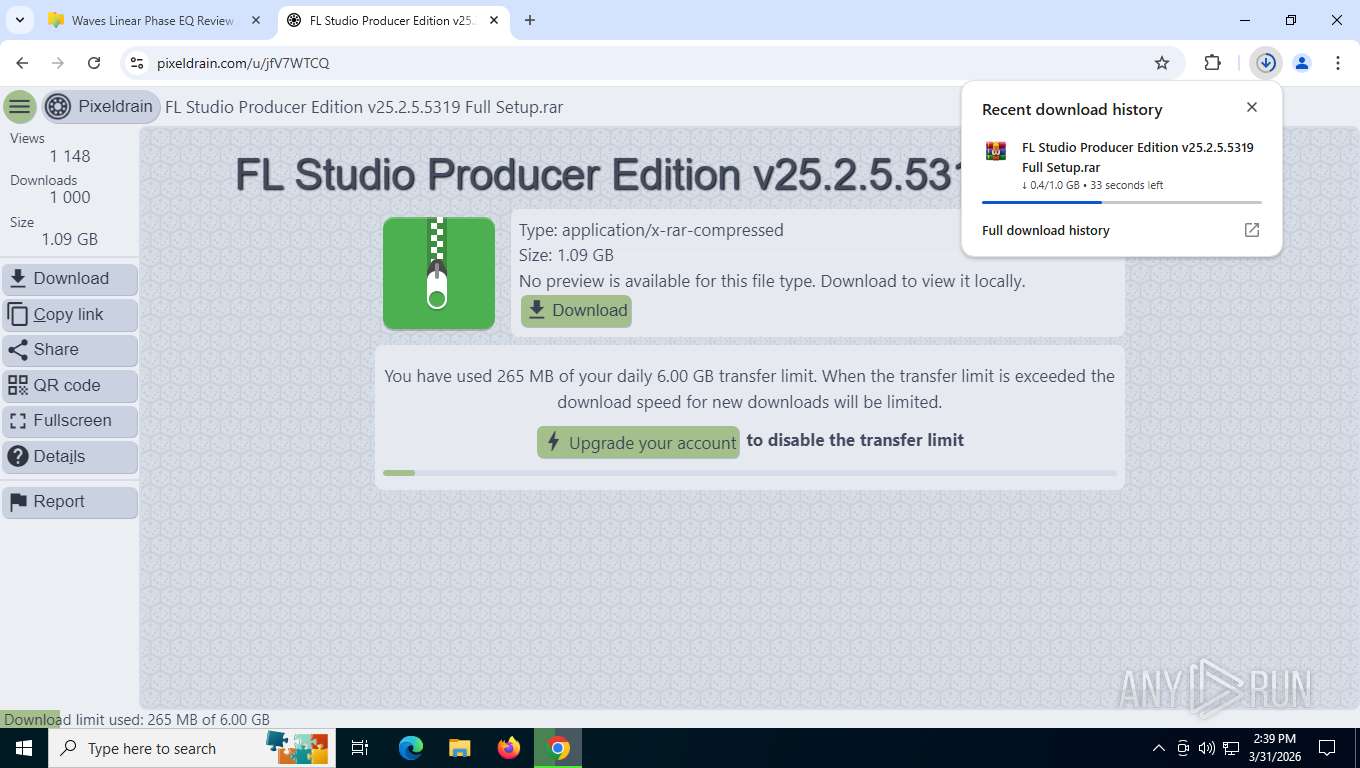Open a new browser tab
Screen dimensions: 1360x768
pyautogui.click(x=530, y=20)
